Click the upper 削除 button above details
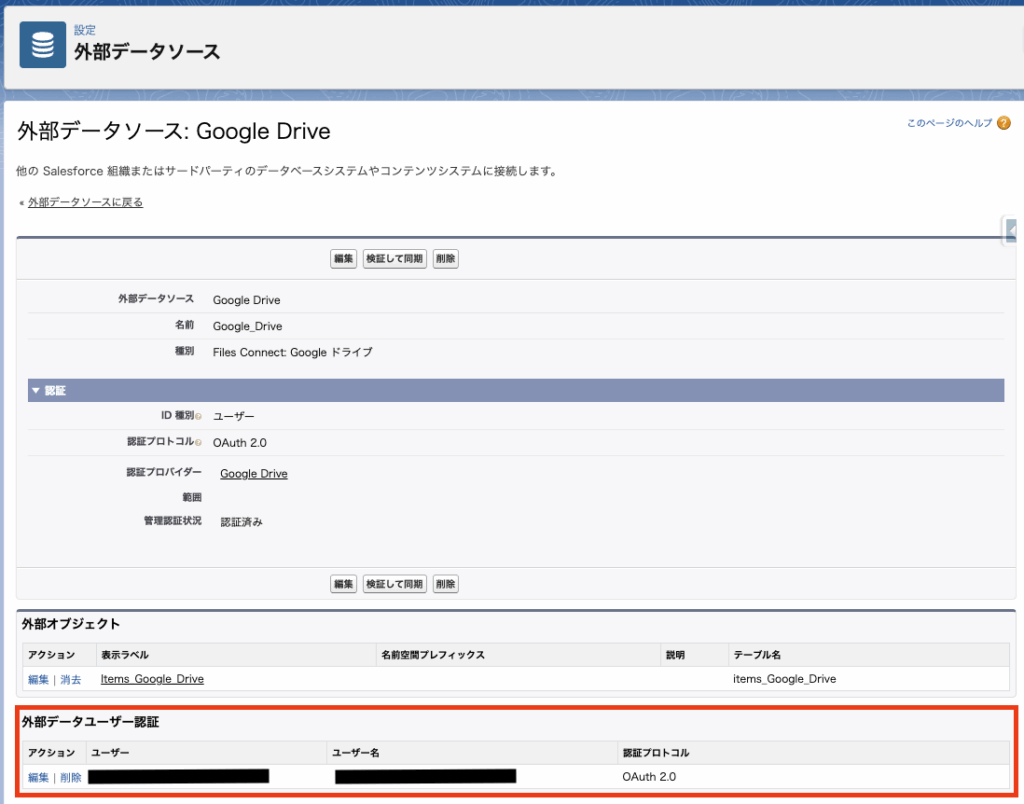 (x=446, y=259)
